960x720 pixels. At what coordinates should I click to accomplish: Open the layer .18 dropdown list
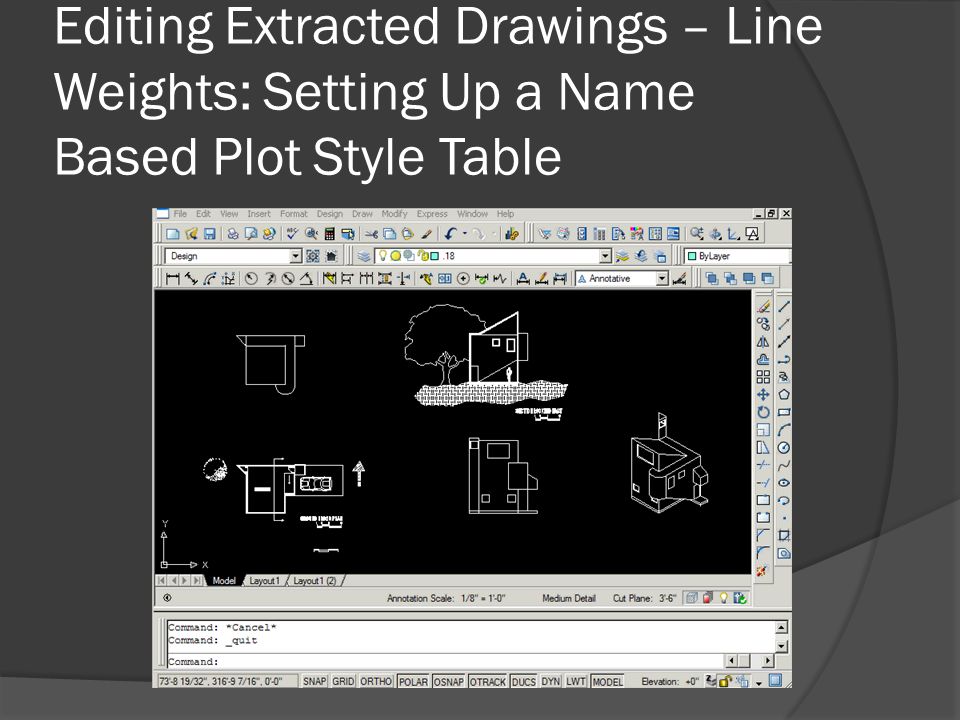605,256
